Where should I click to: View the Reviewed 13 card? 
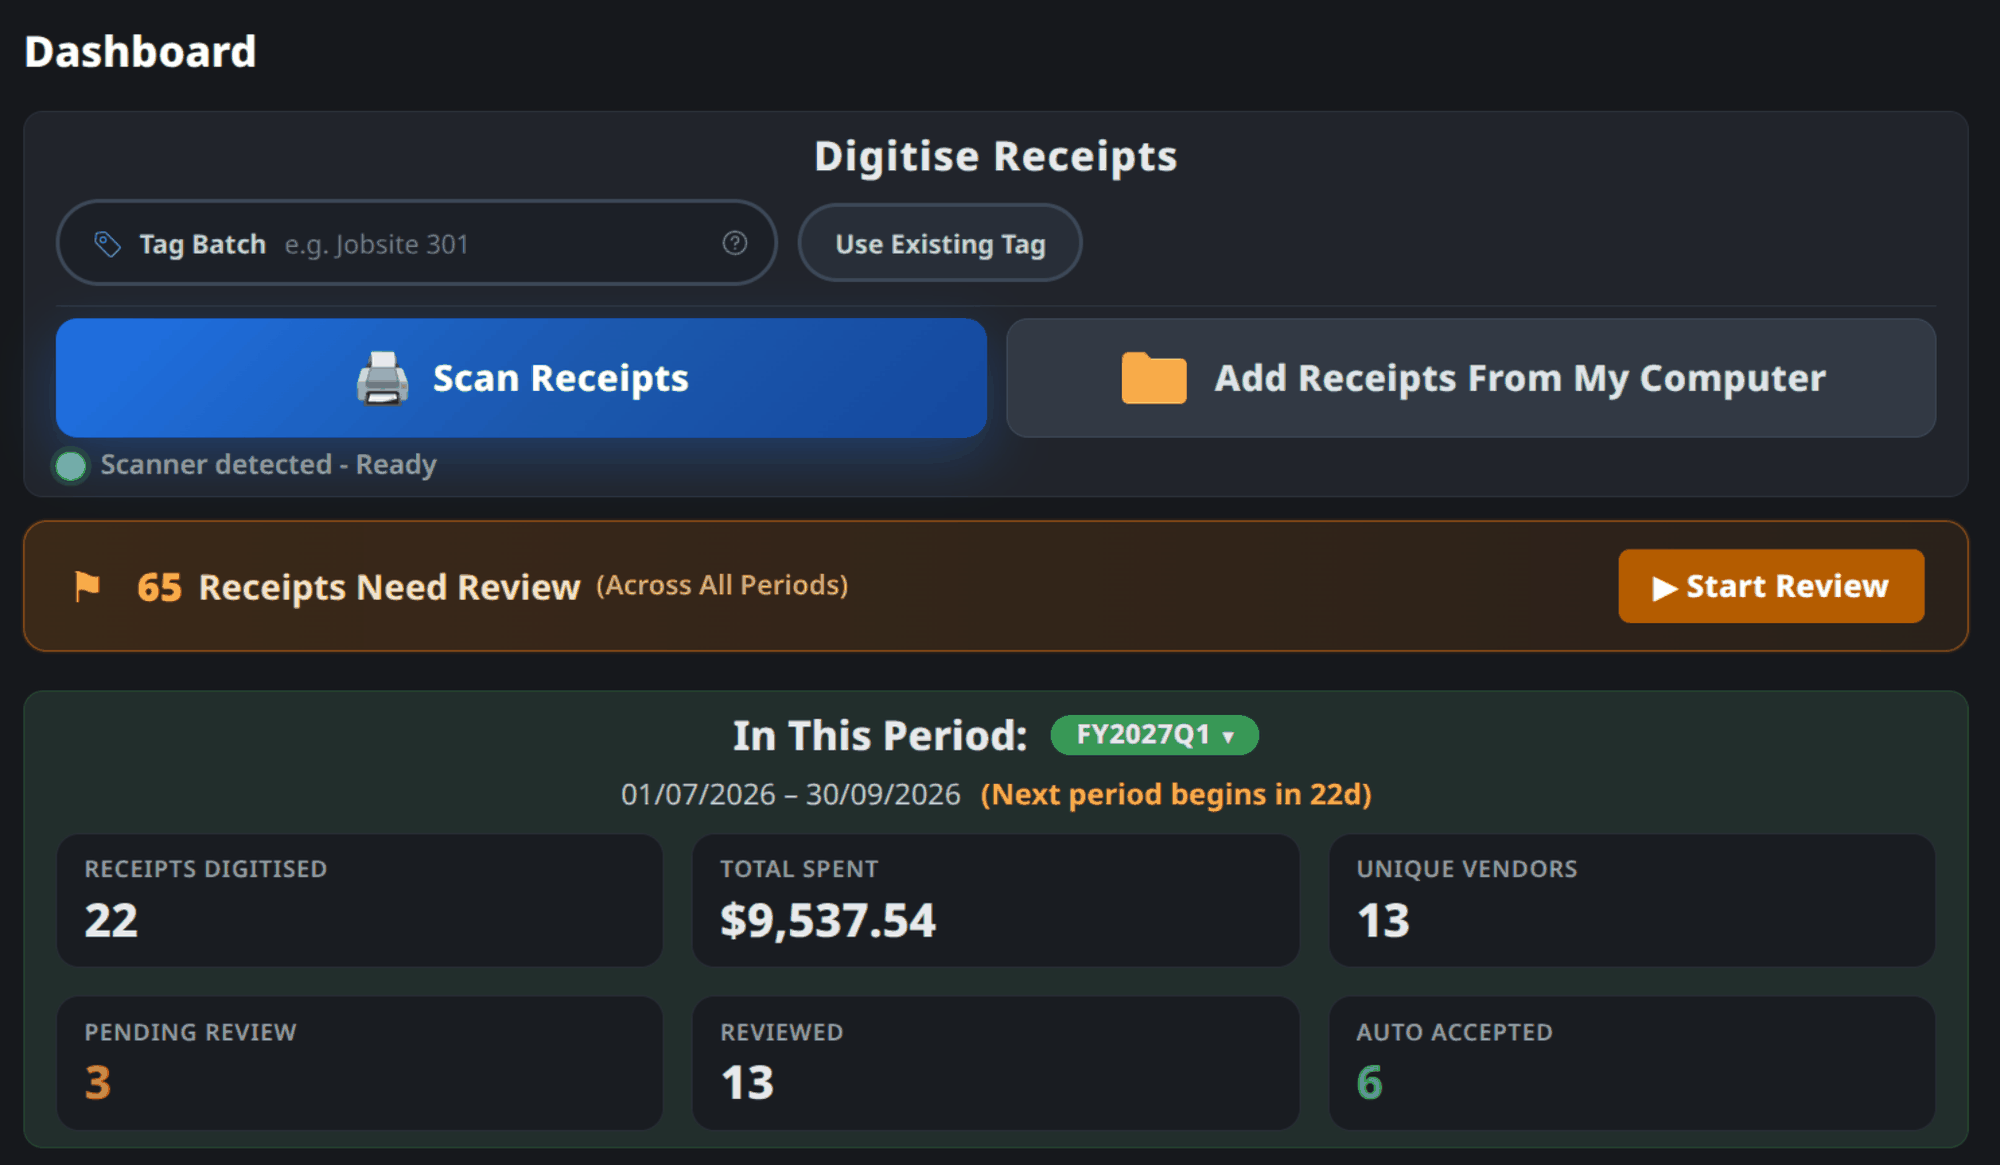pos(996,1063)
